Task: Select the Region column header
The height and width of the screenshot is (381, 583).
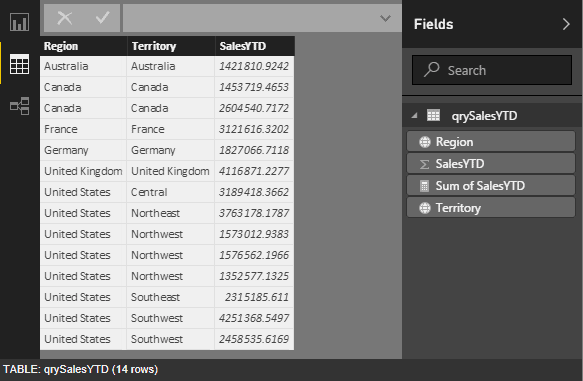Action: coord(83,46)
